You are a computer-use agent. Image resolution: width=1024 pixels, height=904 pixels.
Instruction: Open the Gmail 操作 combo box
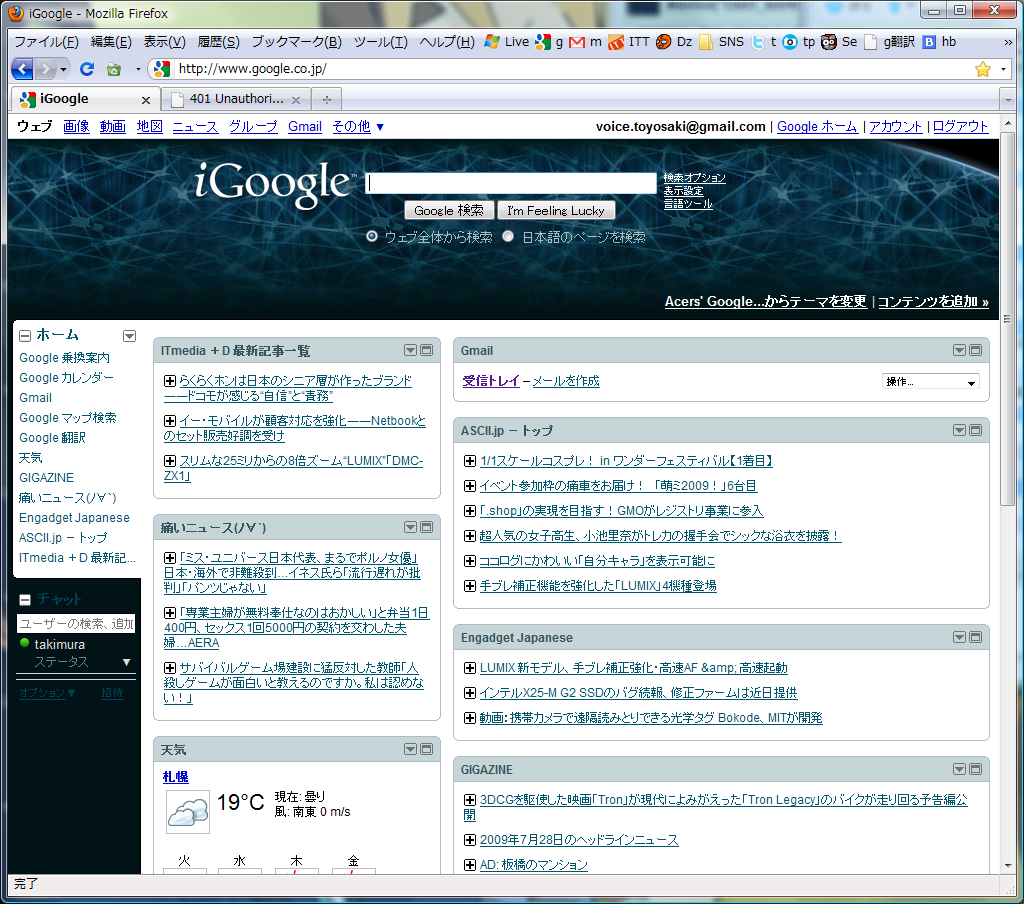click(x=931, y=382)
